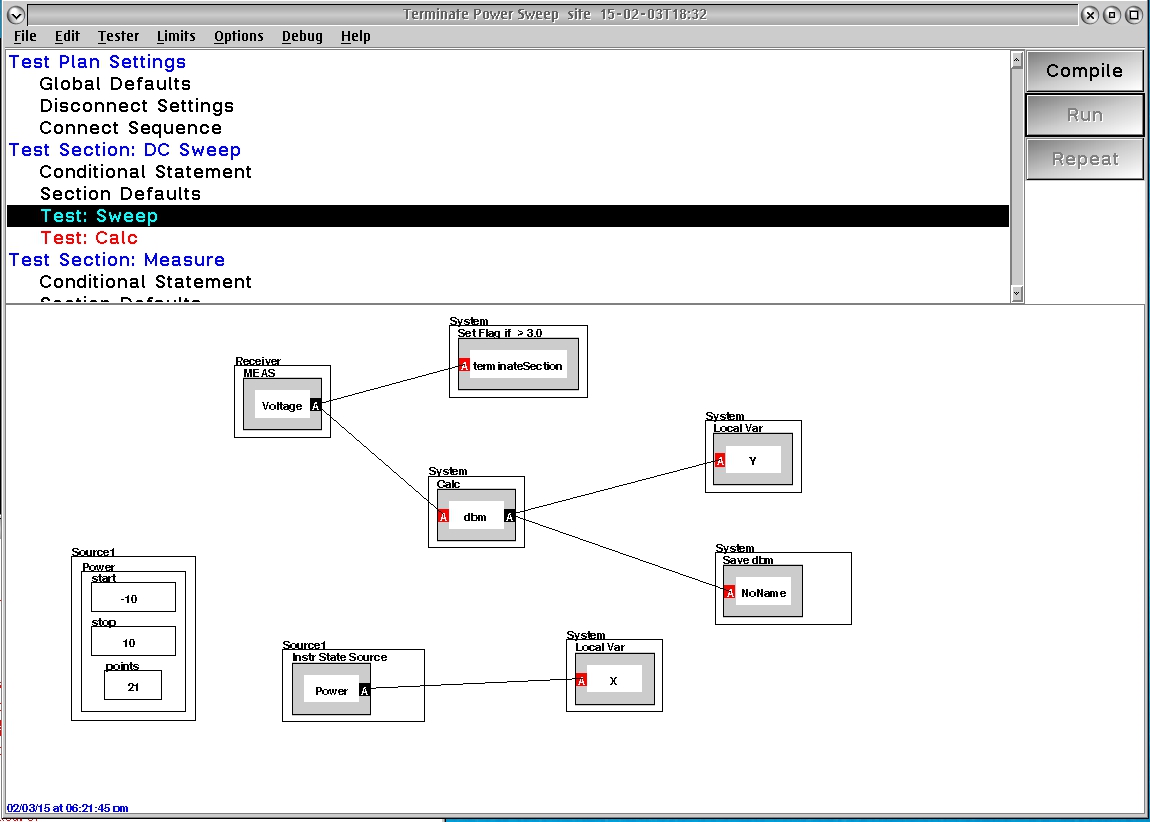This screenshot has height=822, width=1150.
Task: Open the Limits menu
Action: point(176,36)
